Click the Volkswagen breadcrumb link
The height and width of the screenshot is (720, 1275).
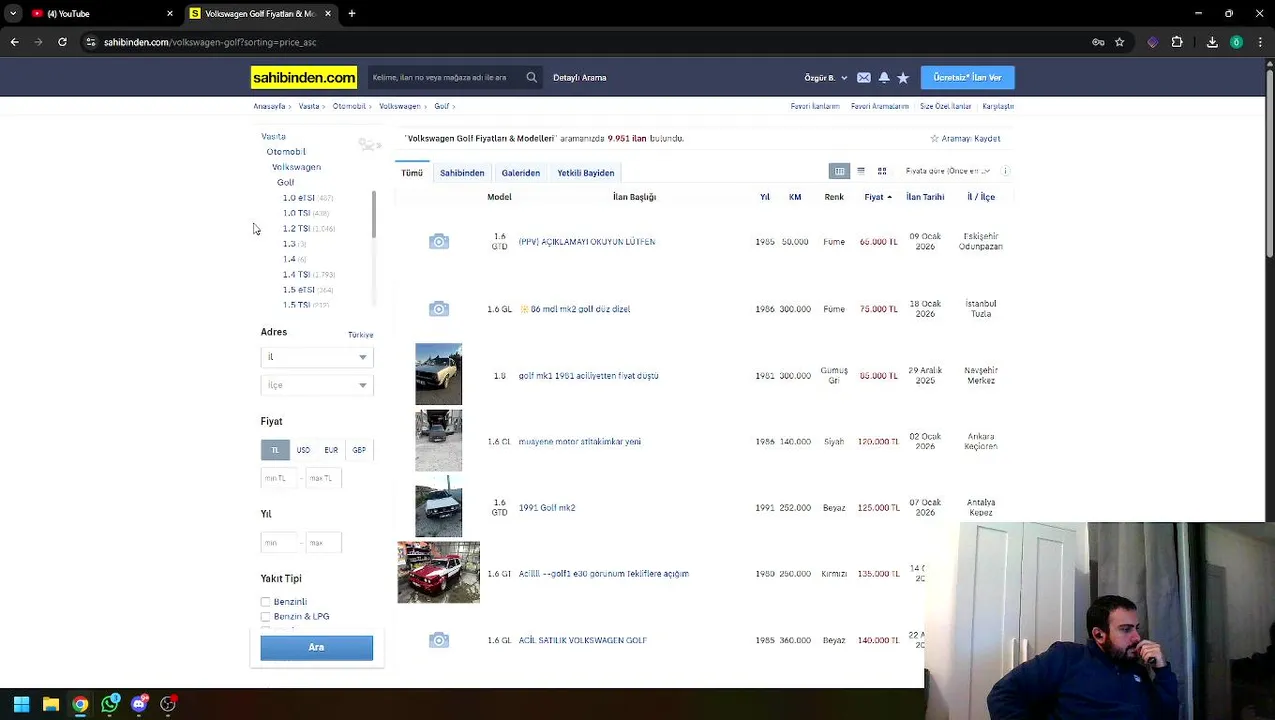click(400, 106)
